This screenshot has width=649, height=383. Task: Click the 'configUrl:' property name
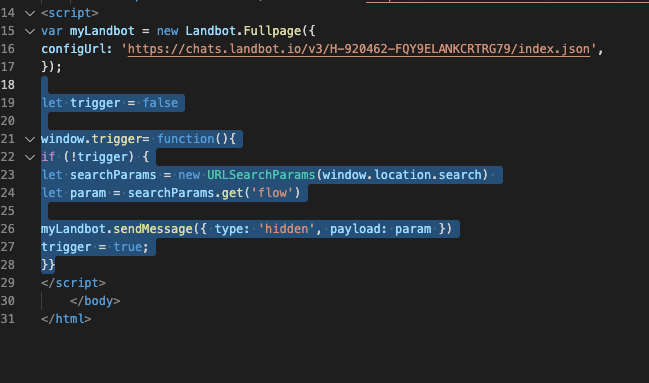[x=77, y=49]
